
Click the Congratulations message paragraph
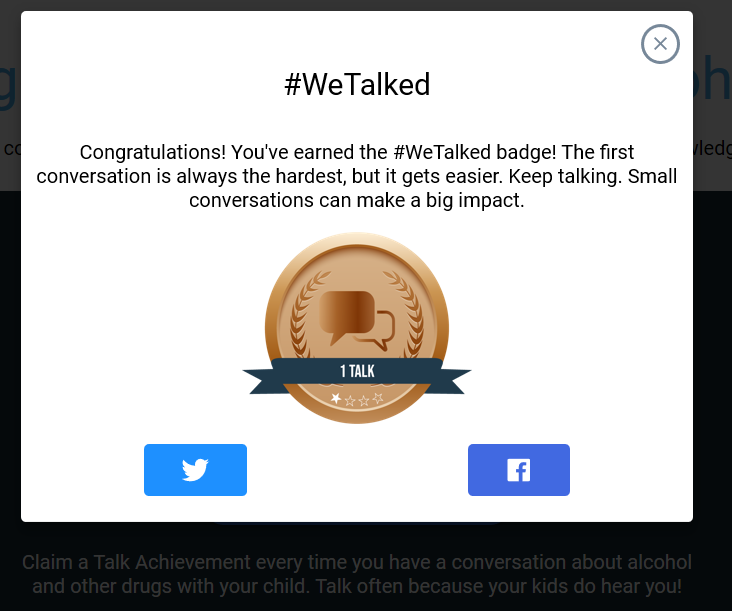[x=357, y=177]
